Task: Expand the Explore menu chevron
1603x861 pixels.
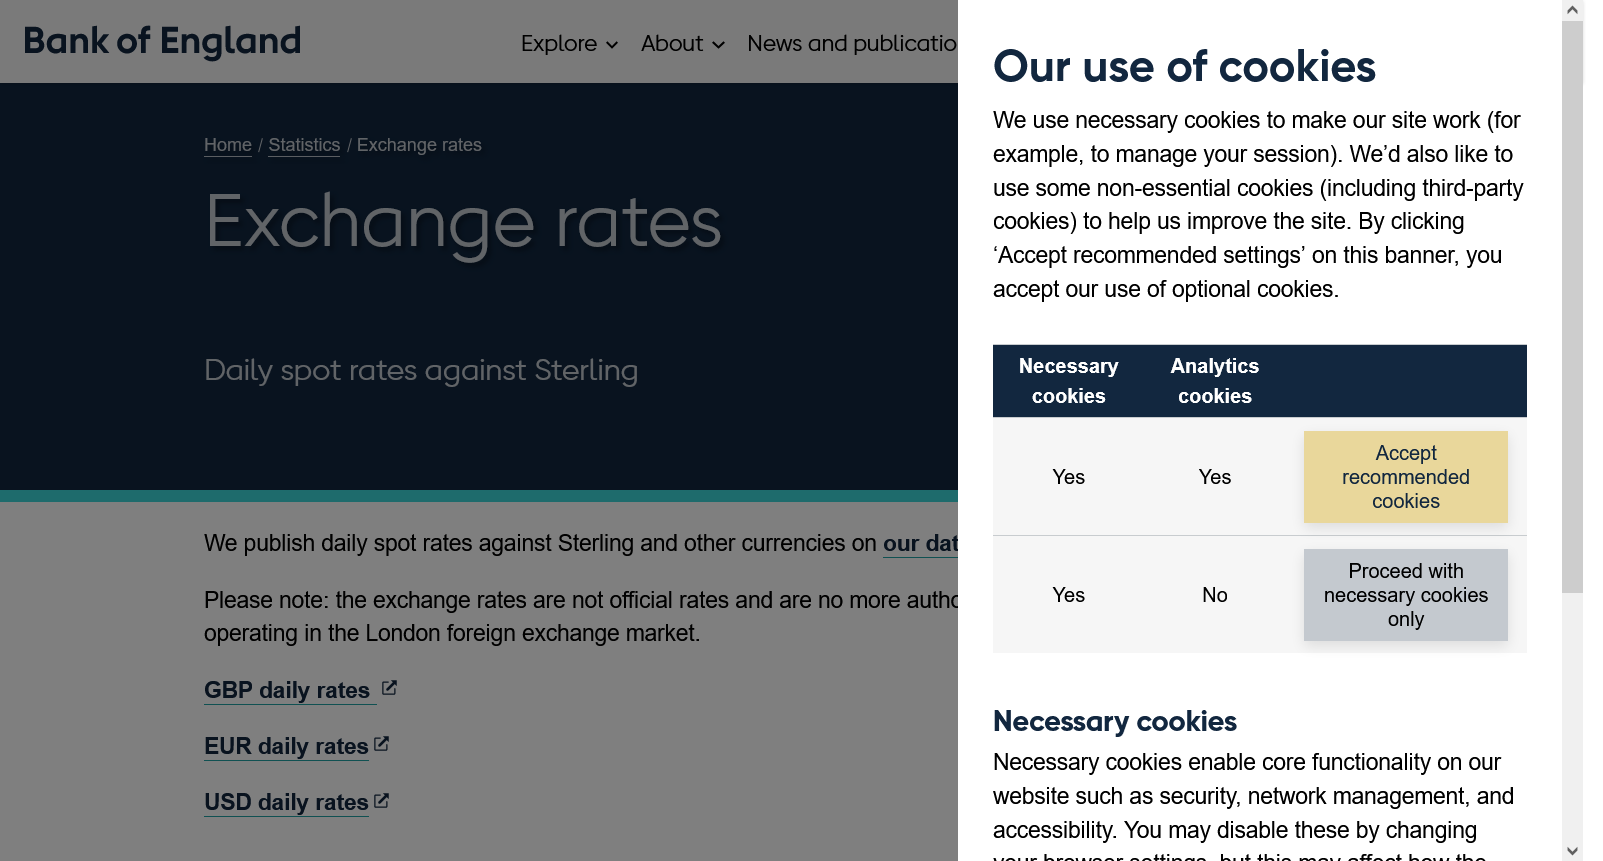Action: [612, 45]
